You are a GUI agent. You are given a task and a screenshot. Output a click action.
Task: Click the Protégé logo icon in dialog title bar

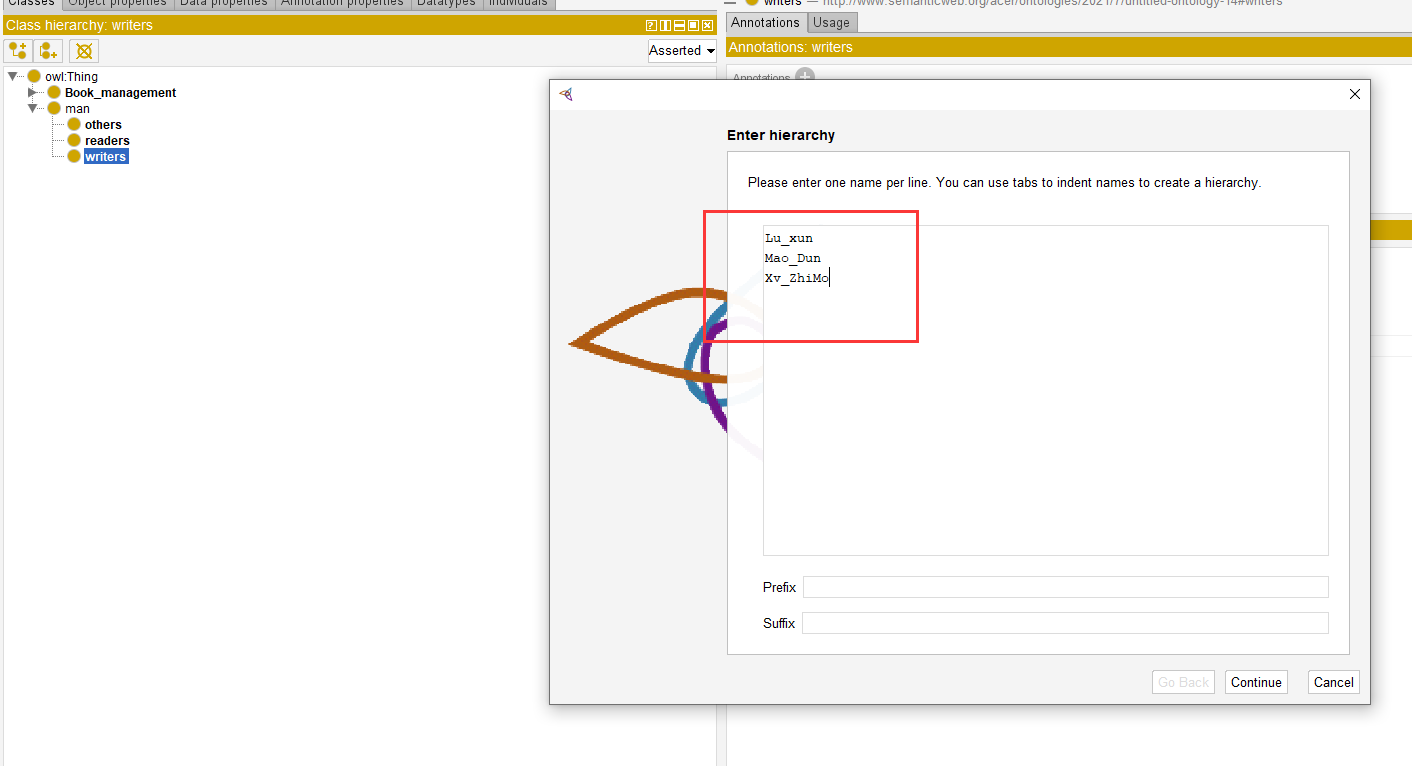click(566, 94)
